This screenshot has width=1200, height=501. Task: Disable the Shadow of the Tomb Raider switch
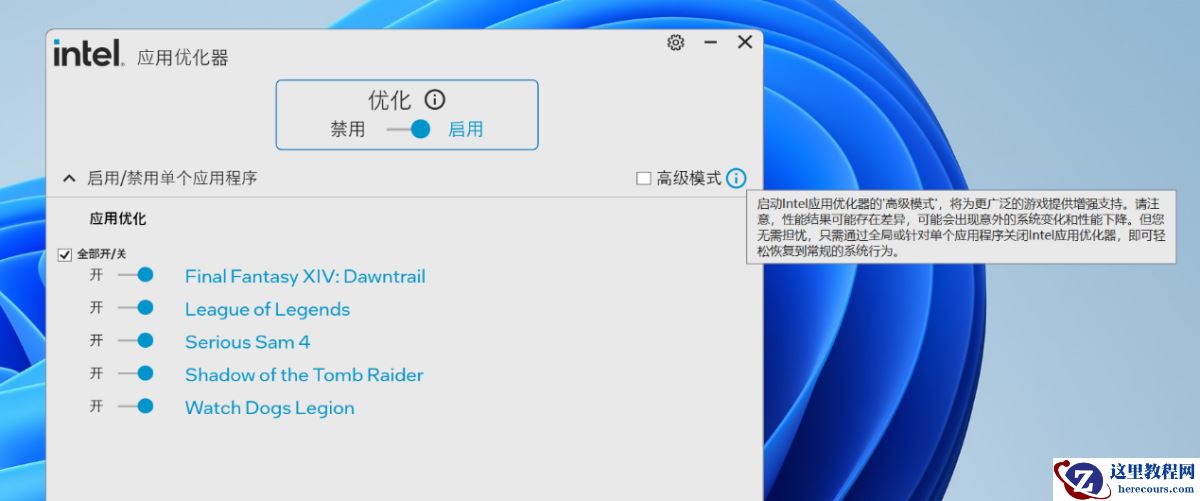[x=135, y=374]
